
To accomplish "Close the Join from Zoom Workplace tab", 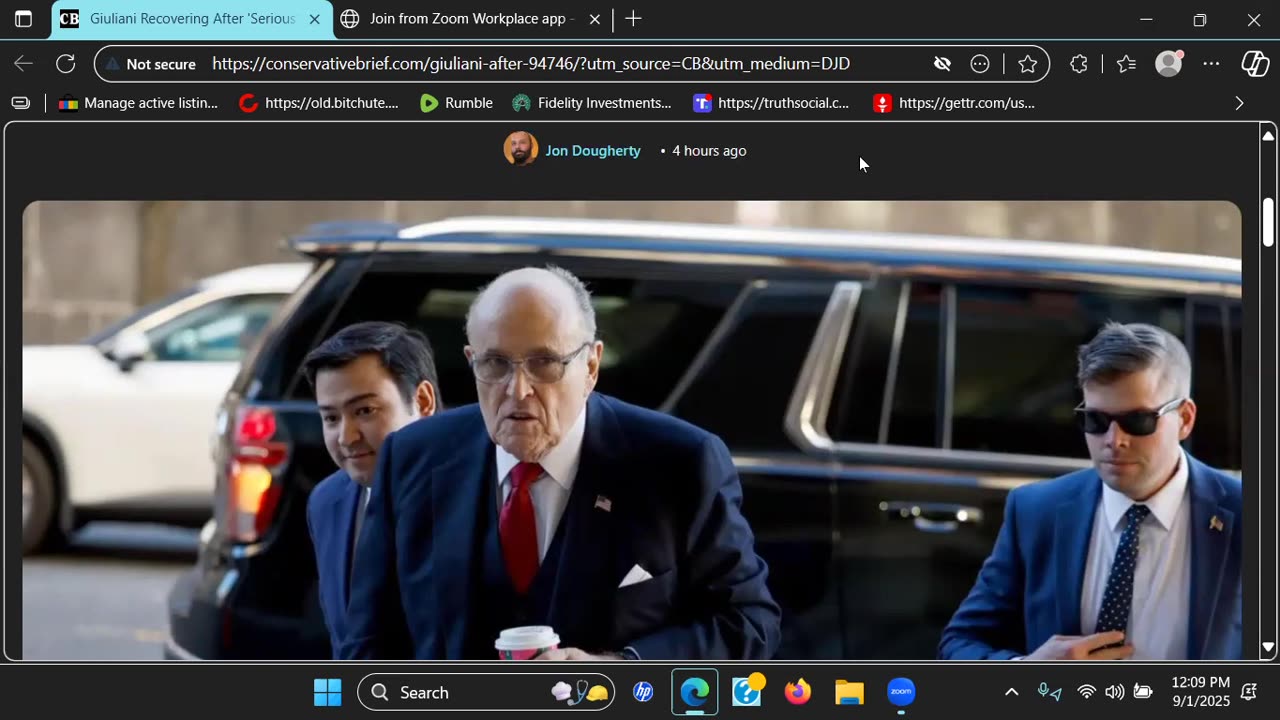I will point(594,19).
